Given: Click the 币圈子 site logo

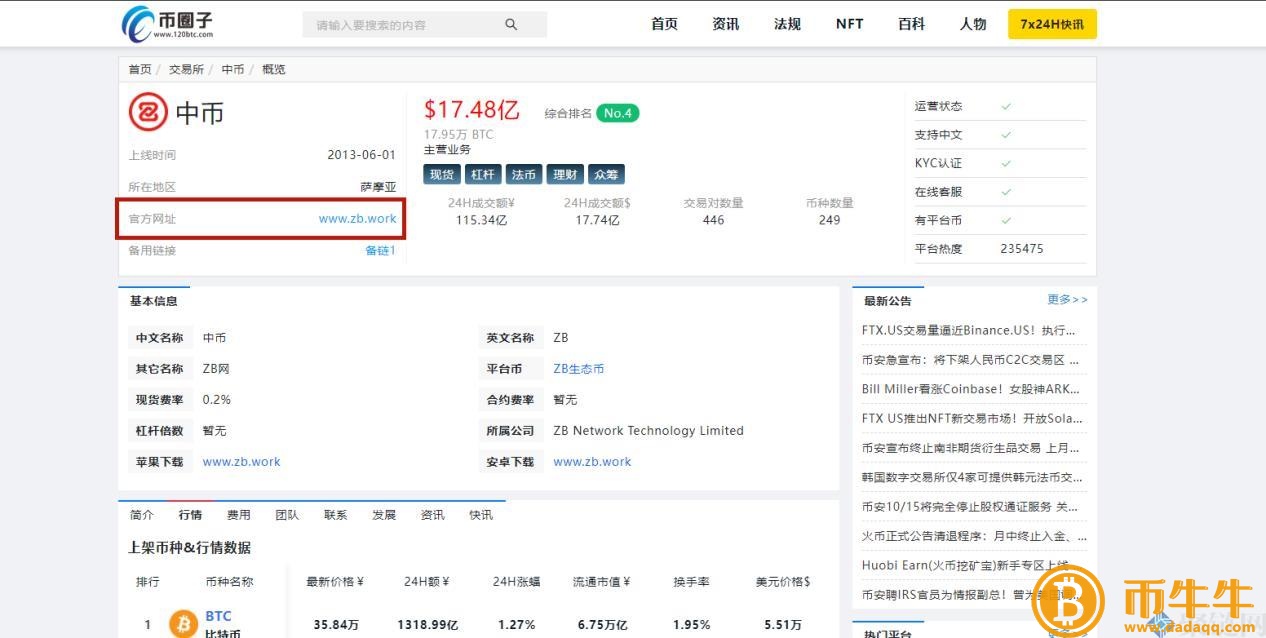Looking at the screenshot, I should 168,23.
